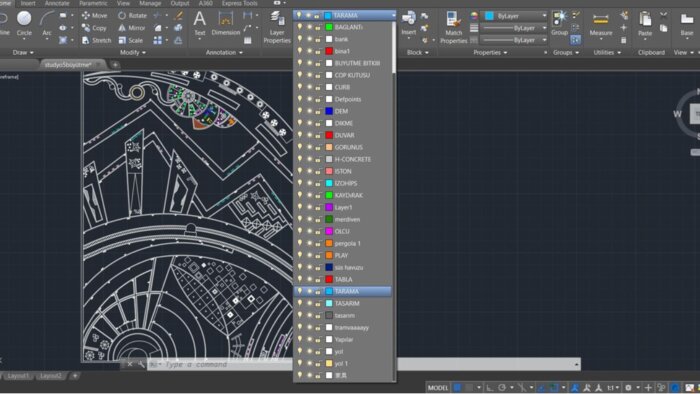Image resolution: width=700 pixels, height=394 pixels.
Task: Close the command line with X icon
Action: [x=129, y=364]
